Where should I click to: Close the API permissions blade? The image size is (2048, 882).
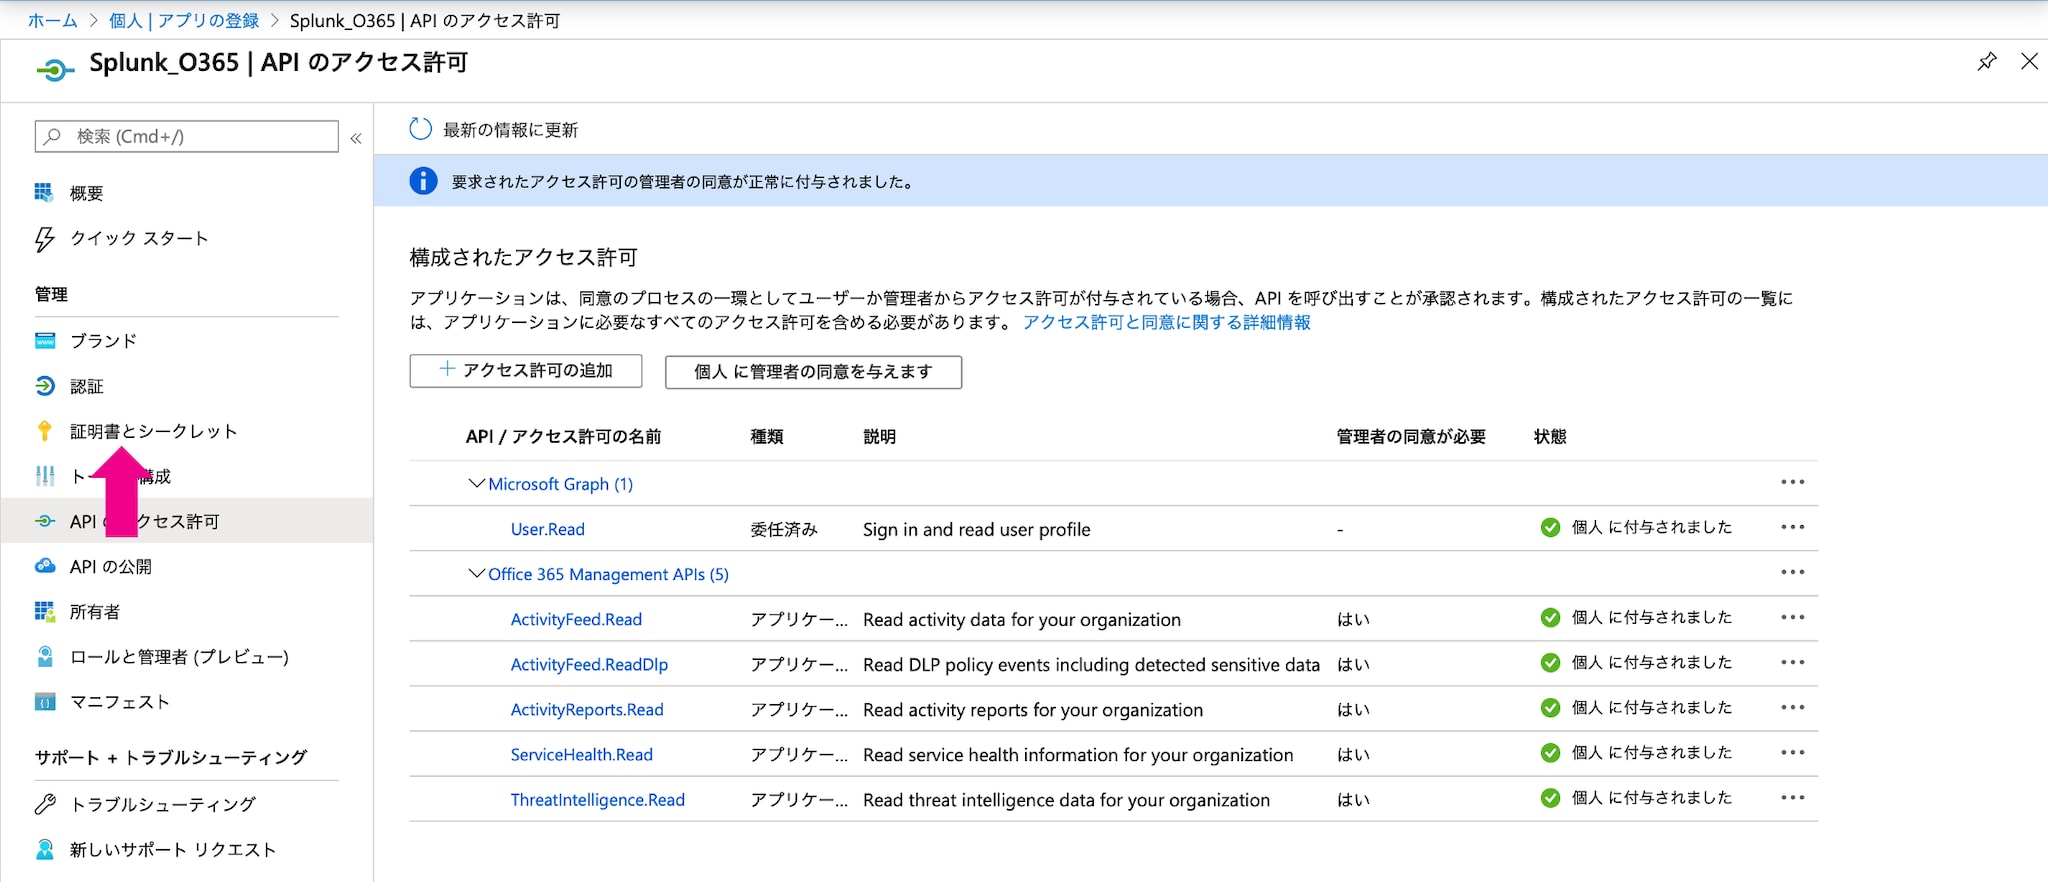click(2029, 62)
